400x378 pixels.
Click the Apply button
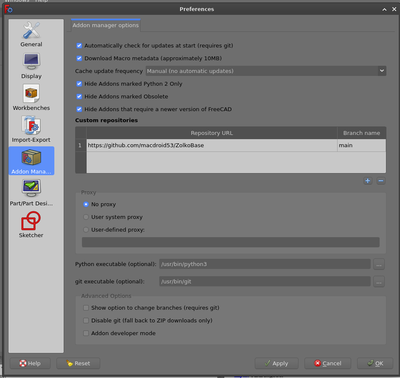coord(277,363)
